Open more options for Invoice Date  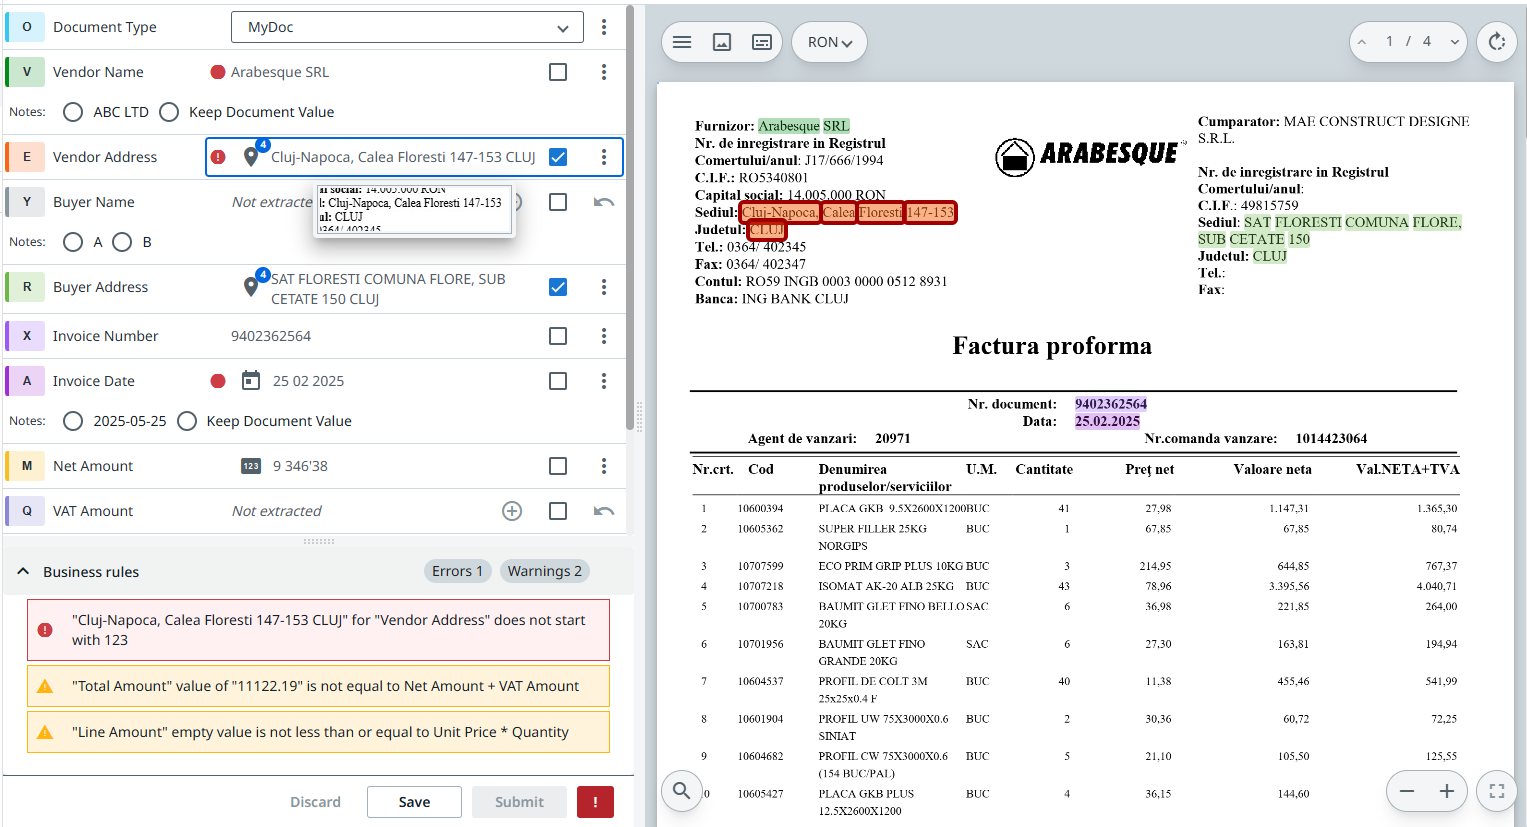(604, 381)
